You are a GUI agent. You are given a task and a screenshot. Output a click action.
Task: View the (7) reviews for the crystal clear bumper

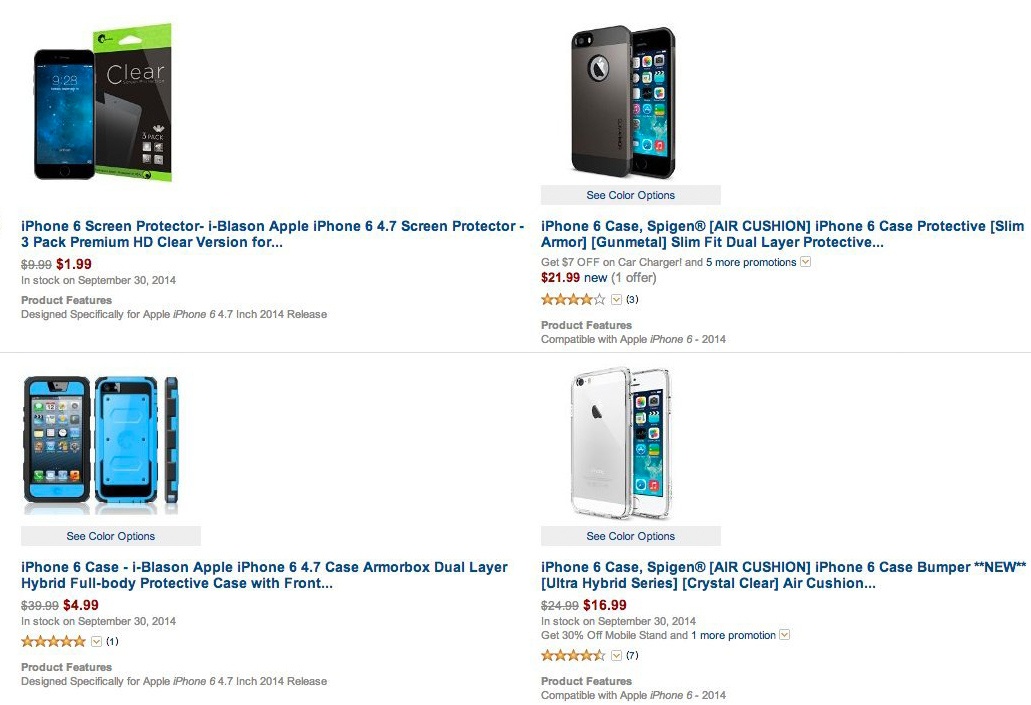pos(631,655)
